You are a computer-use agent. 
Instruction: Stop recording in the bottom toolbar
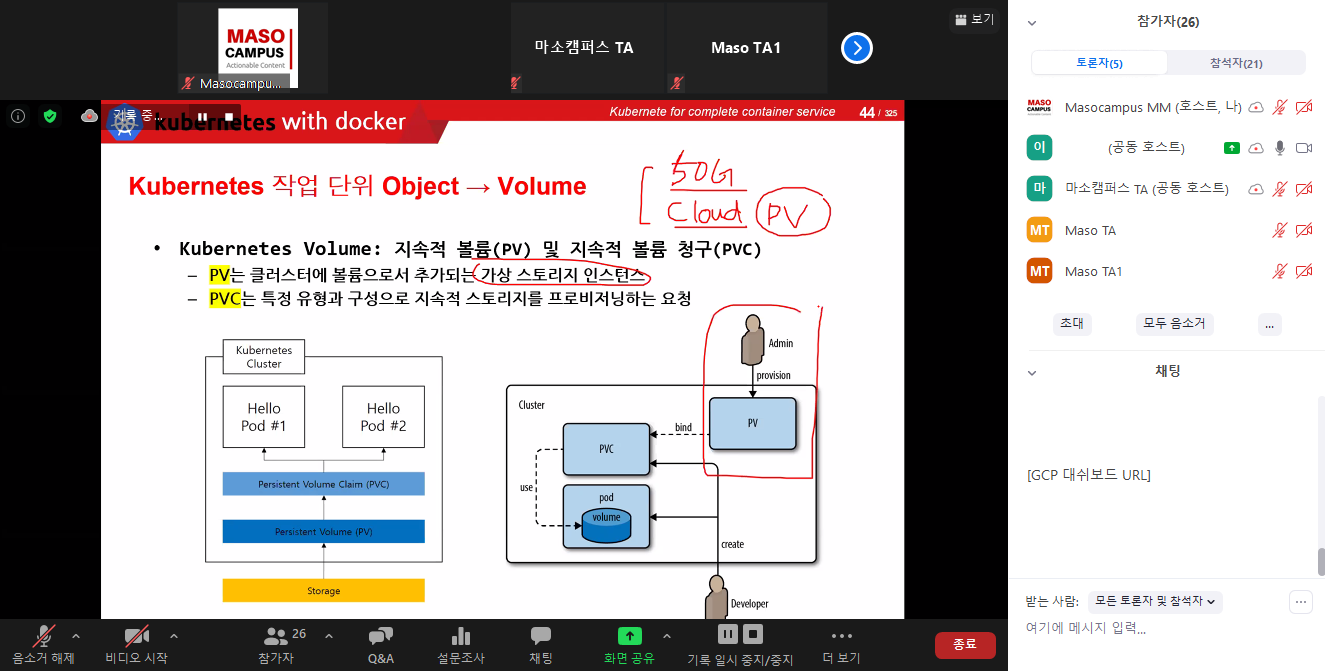tap(754, 633)
